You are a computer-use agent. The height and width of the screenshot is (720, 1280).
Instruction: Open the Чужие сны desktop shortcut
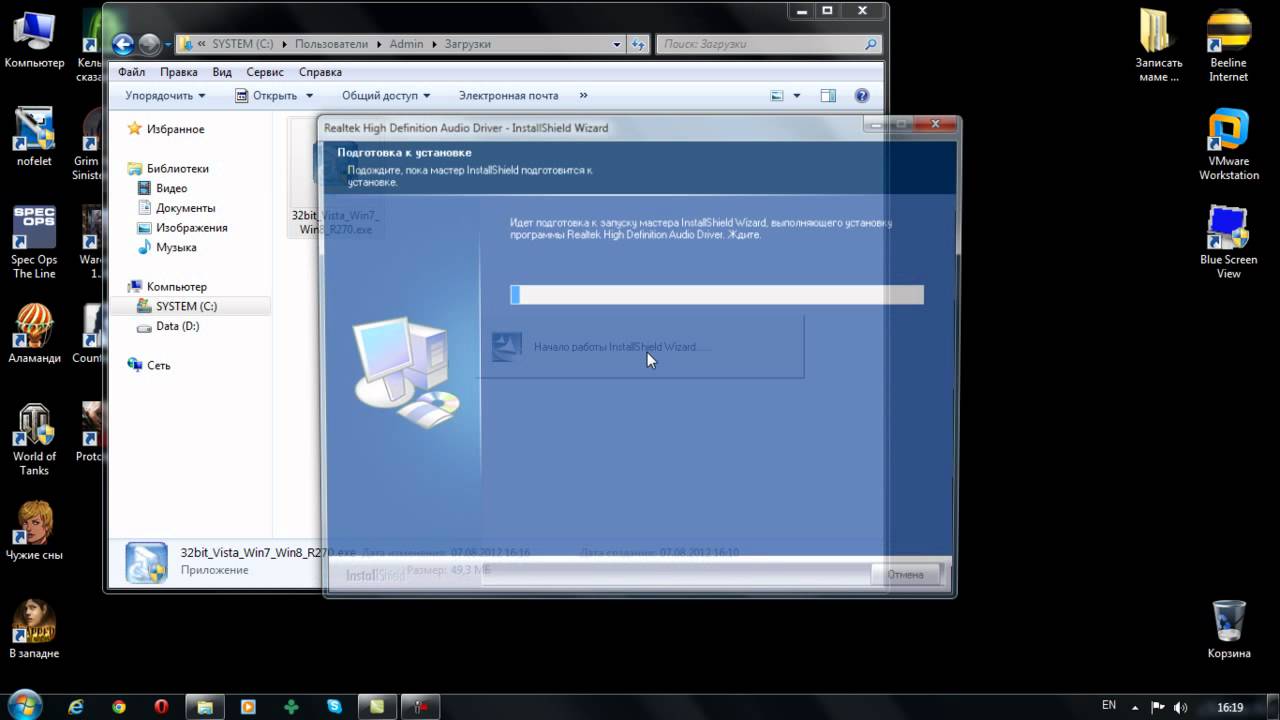click(x=34, y=530)
